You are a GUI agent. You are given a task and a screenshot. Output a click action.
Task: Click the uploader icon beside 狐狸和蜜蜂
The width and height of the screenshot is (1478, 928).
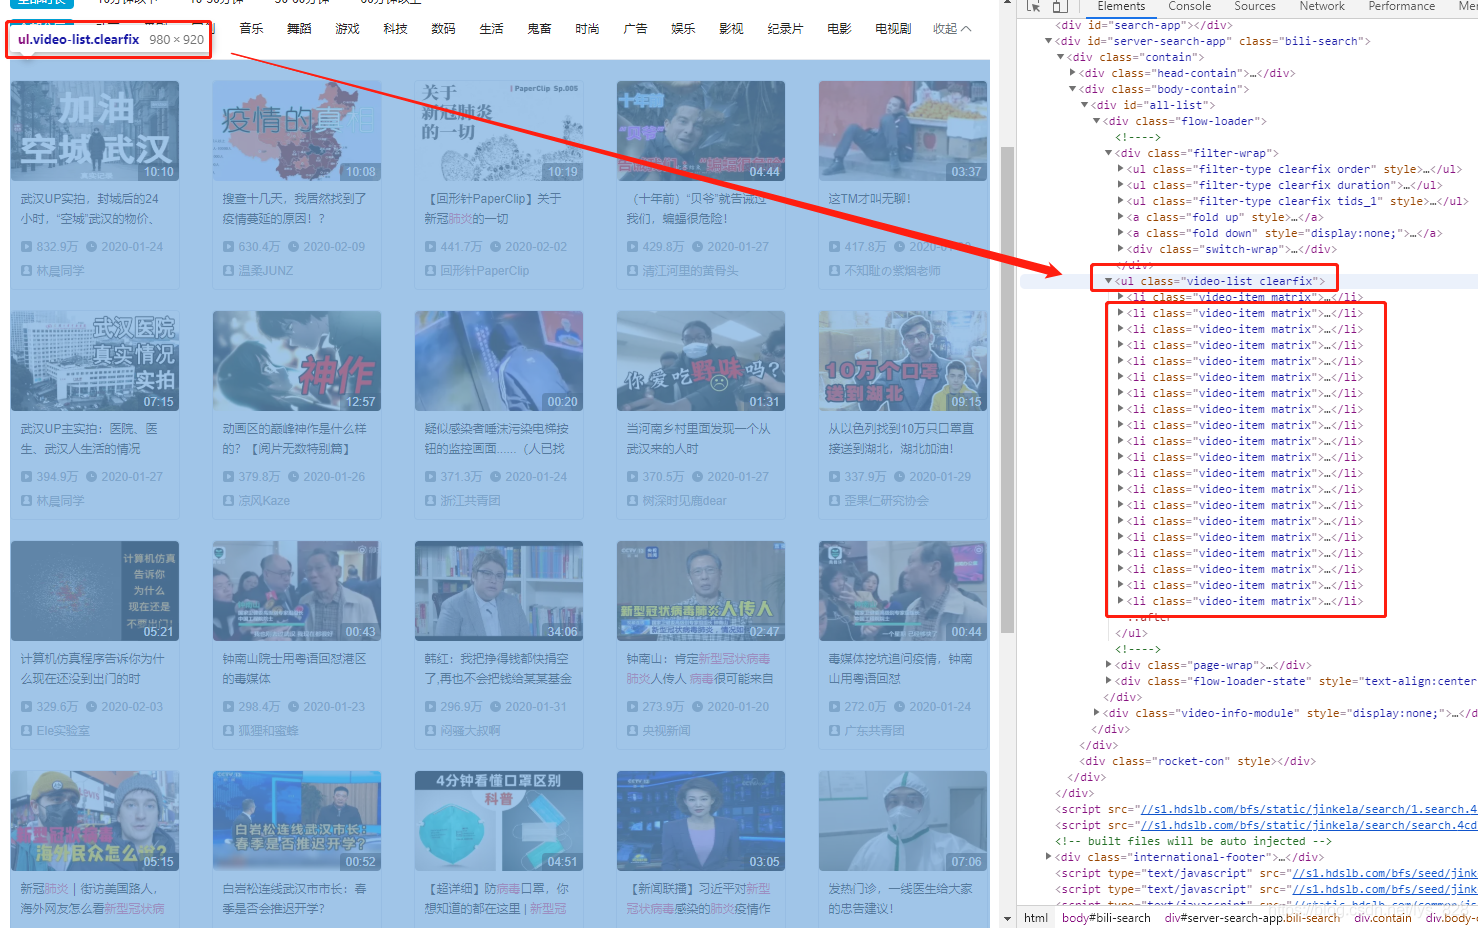pyautogui.click(x=228, y=731)
